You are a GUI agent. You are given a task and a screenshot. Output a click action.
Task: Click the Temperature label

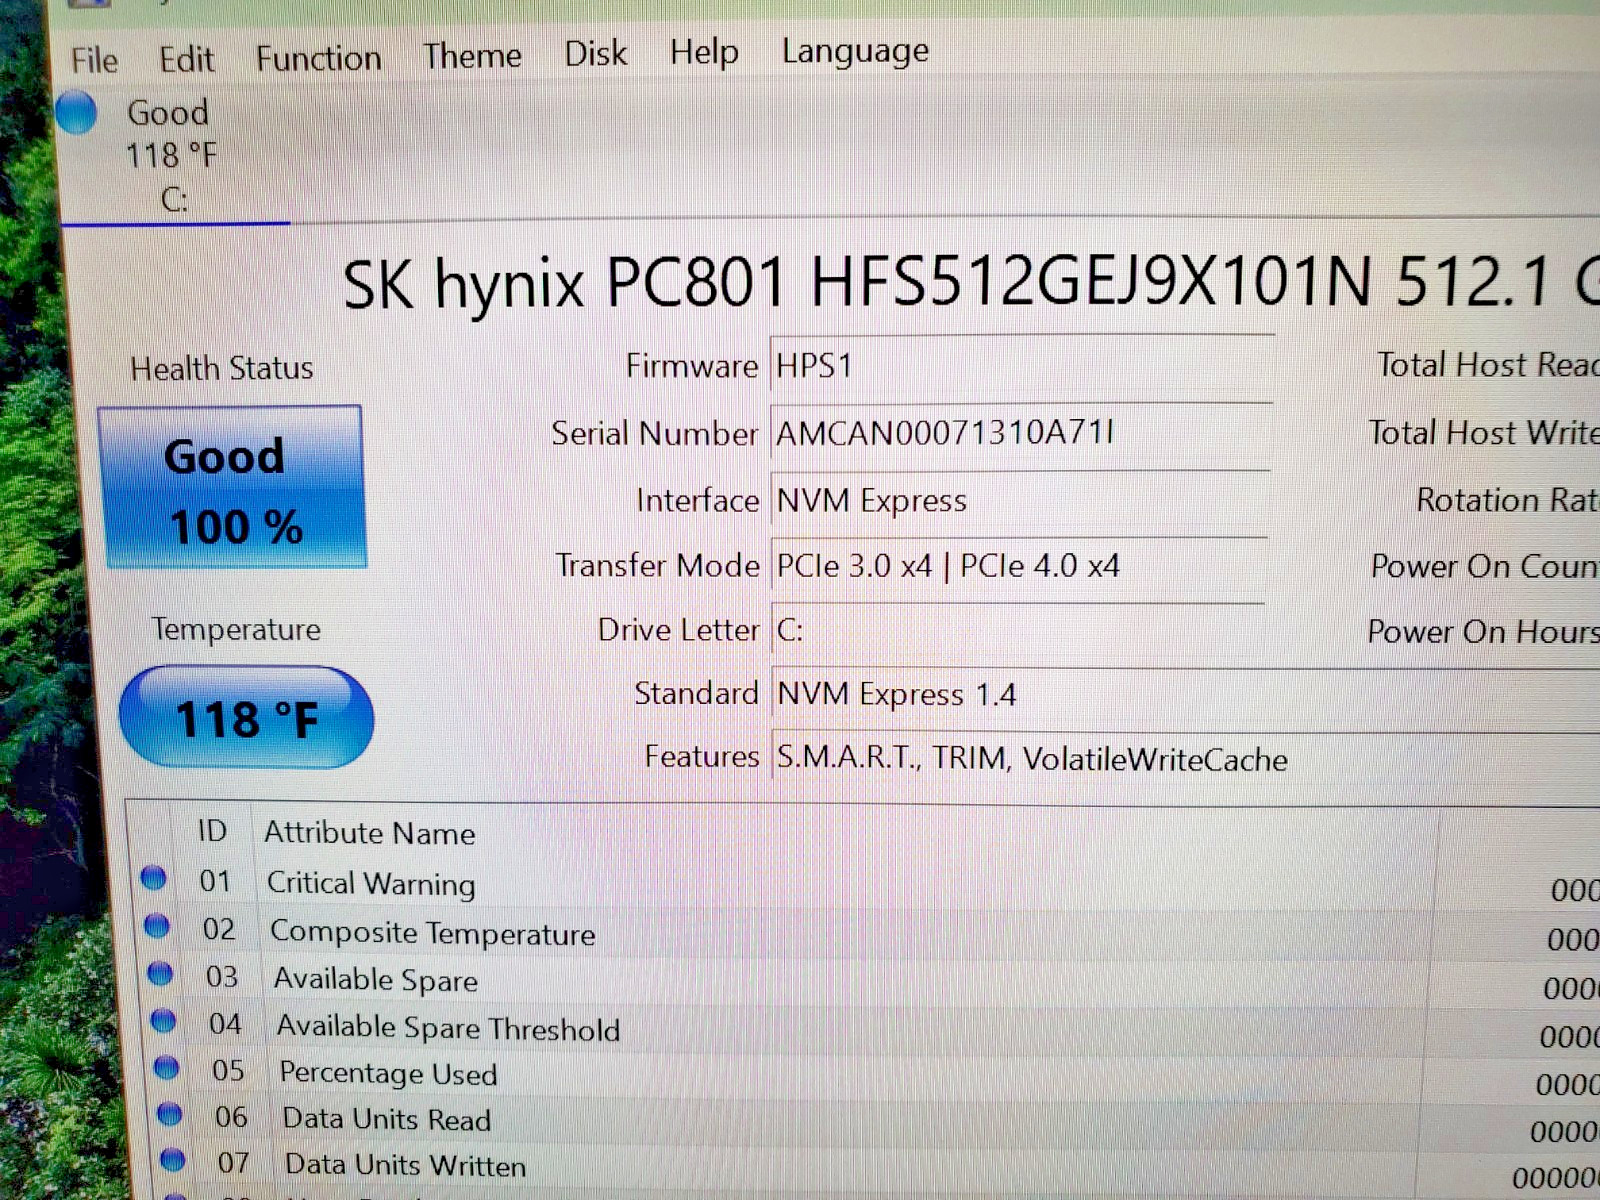click(236, 630)
